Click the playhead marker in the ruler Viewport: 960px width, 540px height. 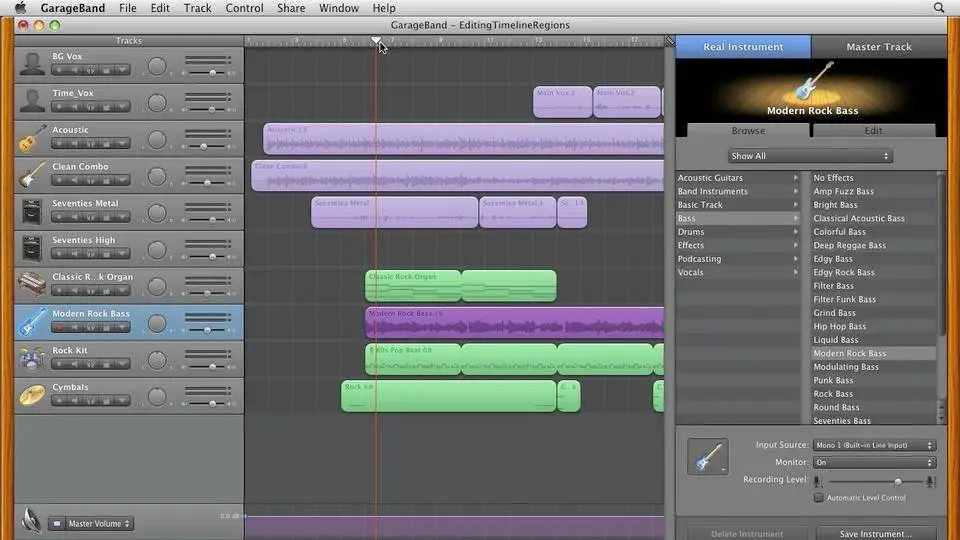375,40
